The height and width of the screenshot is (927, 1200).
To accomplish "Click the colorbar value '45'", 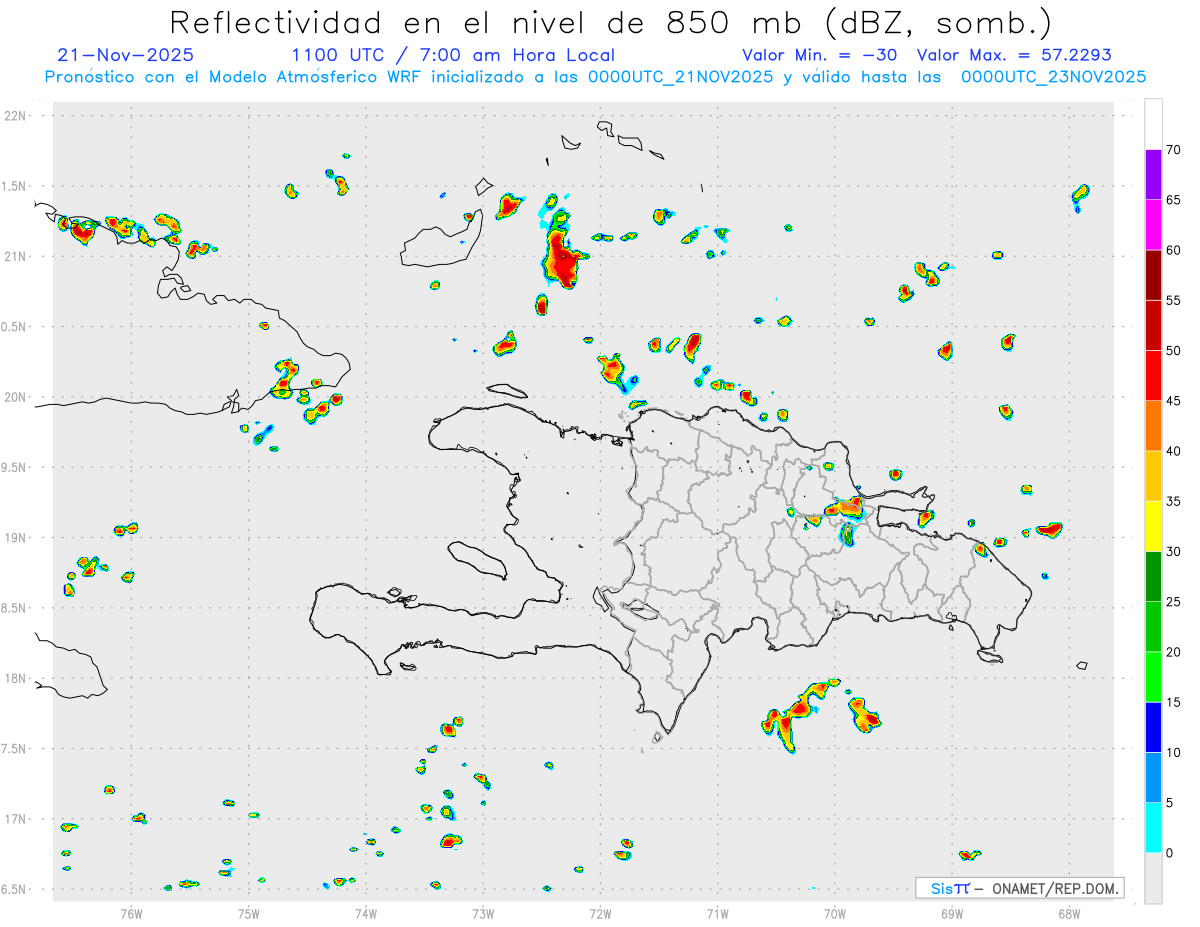I will tap(1173, 401).
